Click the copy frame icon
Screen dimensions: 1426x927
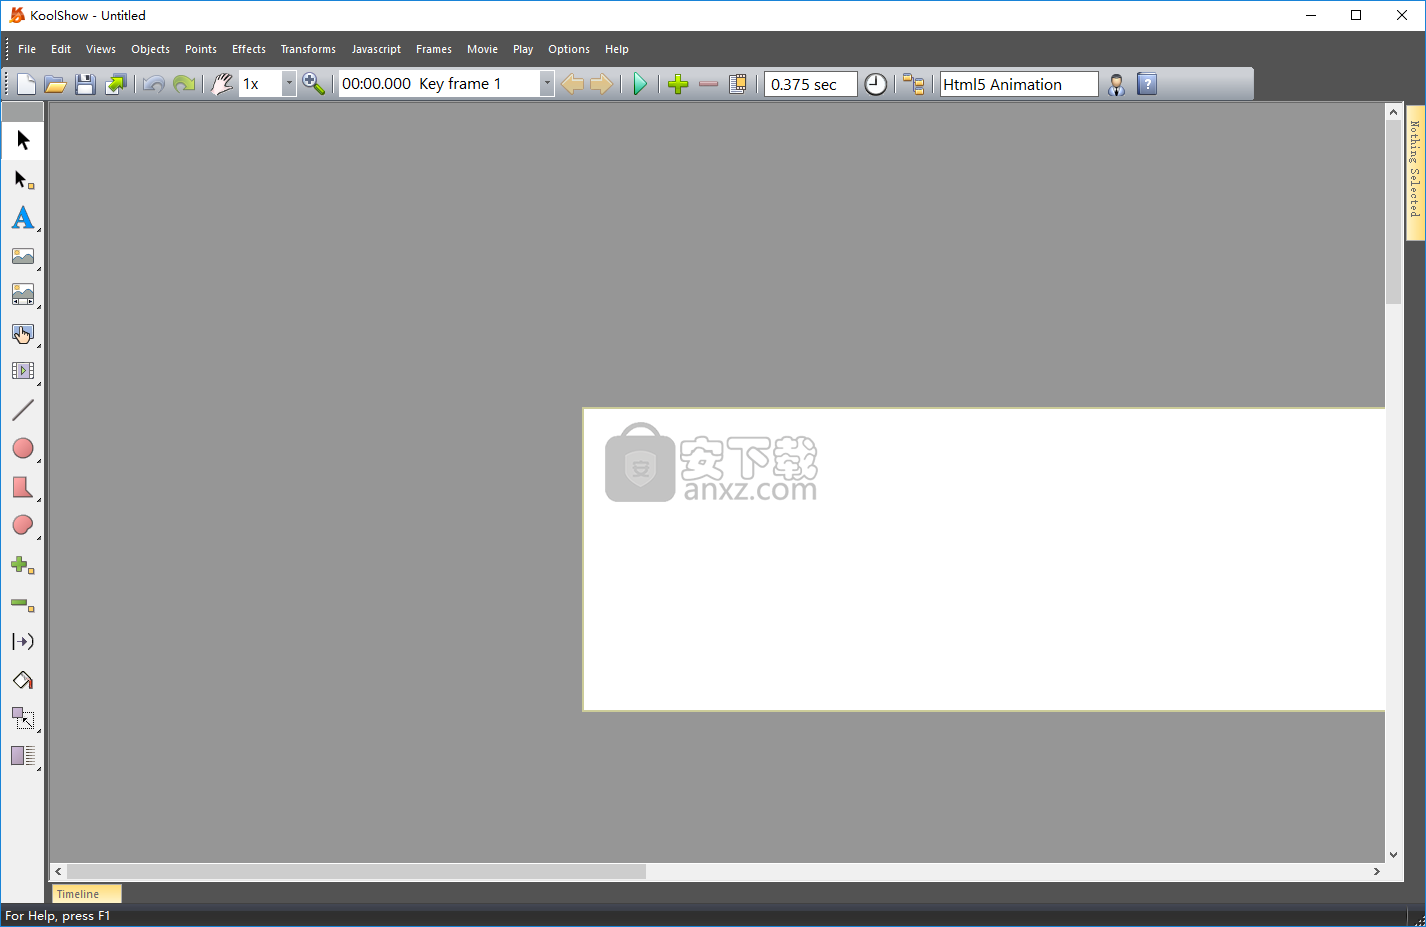pos(738,84)
